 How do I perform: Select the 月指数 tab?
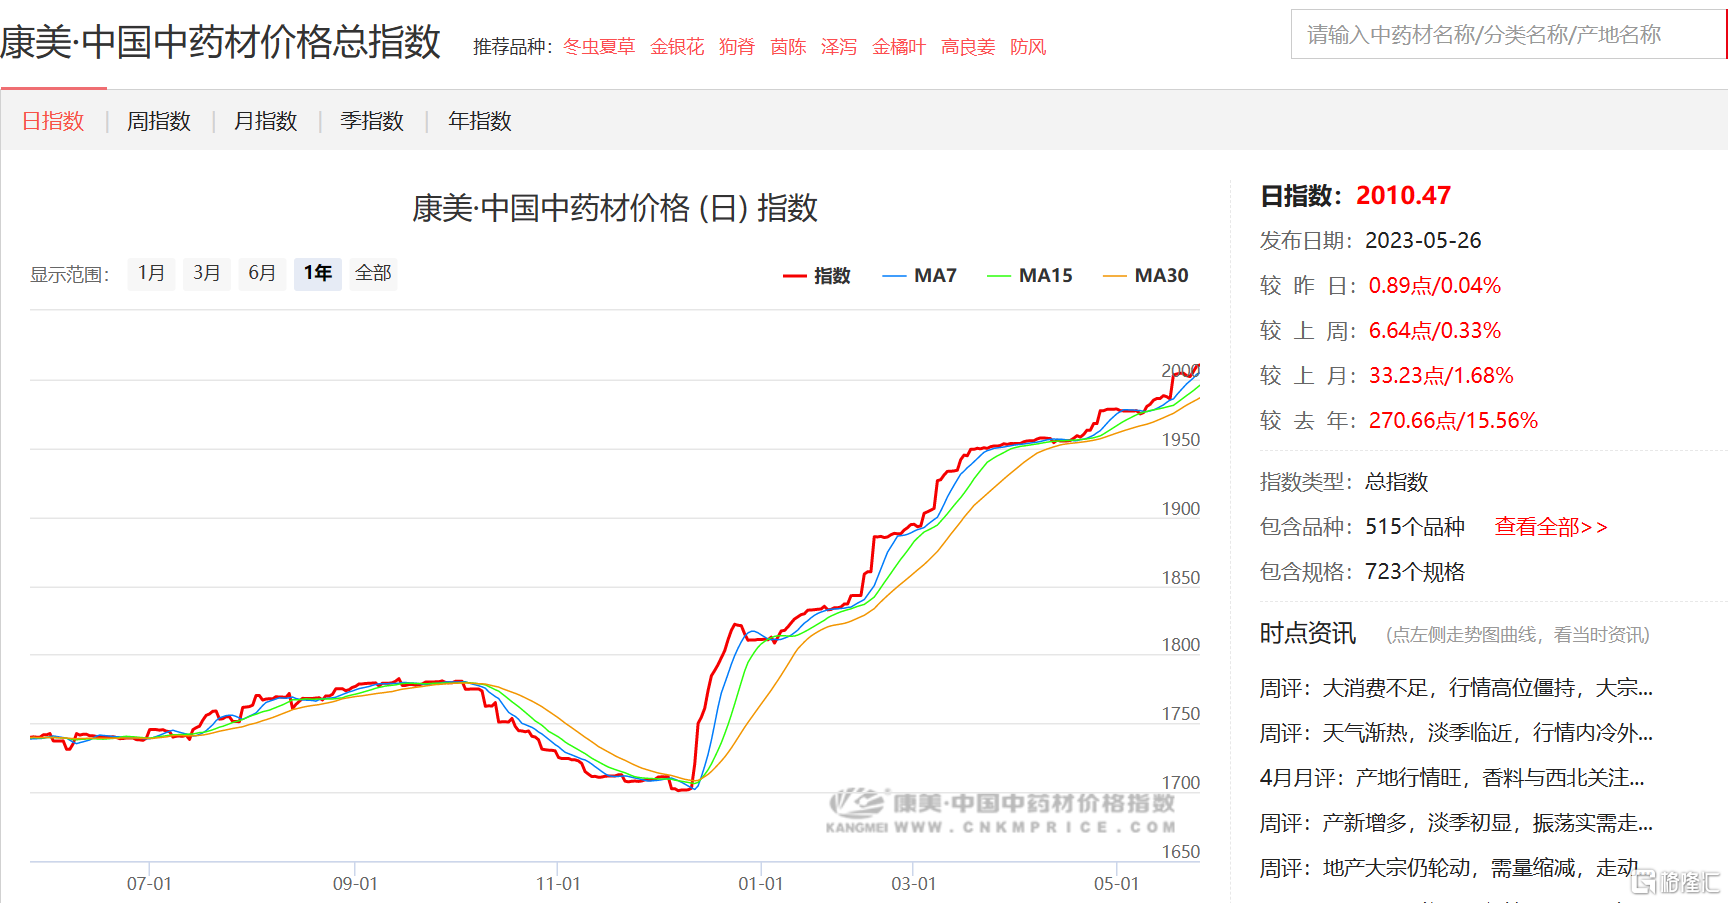[x=266, y=121]
